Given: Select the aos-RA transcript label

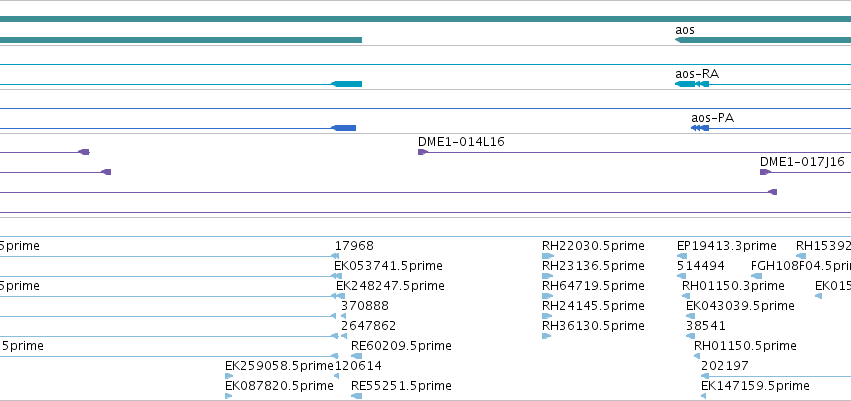Looking at the screenshot, I should (697, 74).
